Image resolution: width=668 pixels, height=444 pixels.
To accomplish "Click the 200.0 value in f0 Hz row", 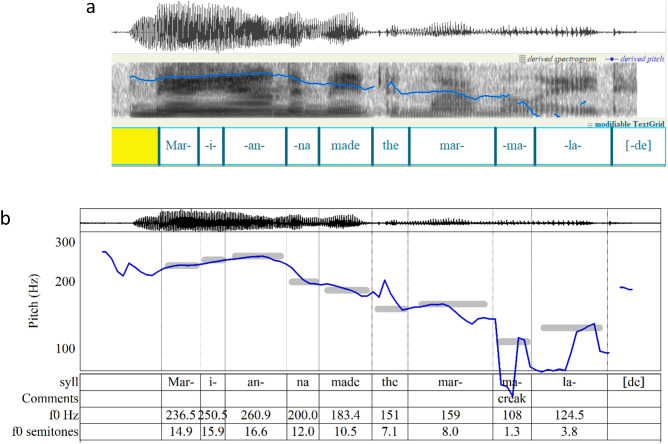I will coord(303,415).
